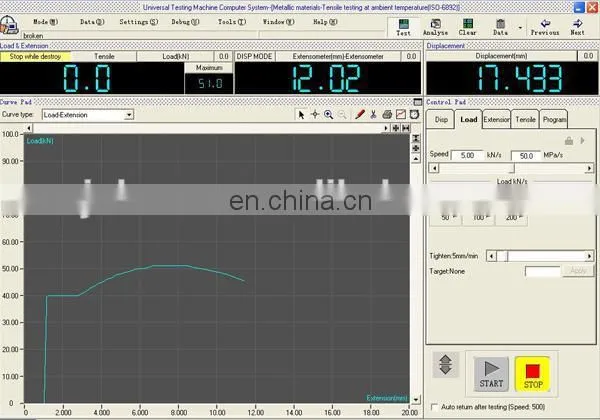
Task: Expand horizontal axis with the plus icon
Action: pyautogui.click(x=396, y=128)
